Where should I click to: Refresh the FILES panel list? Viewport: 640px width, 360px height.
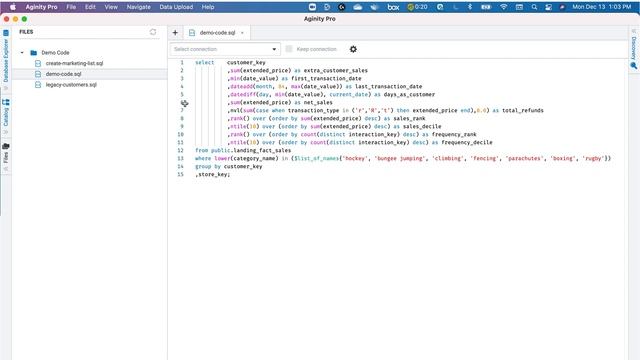coord(153,32)
